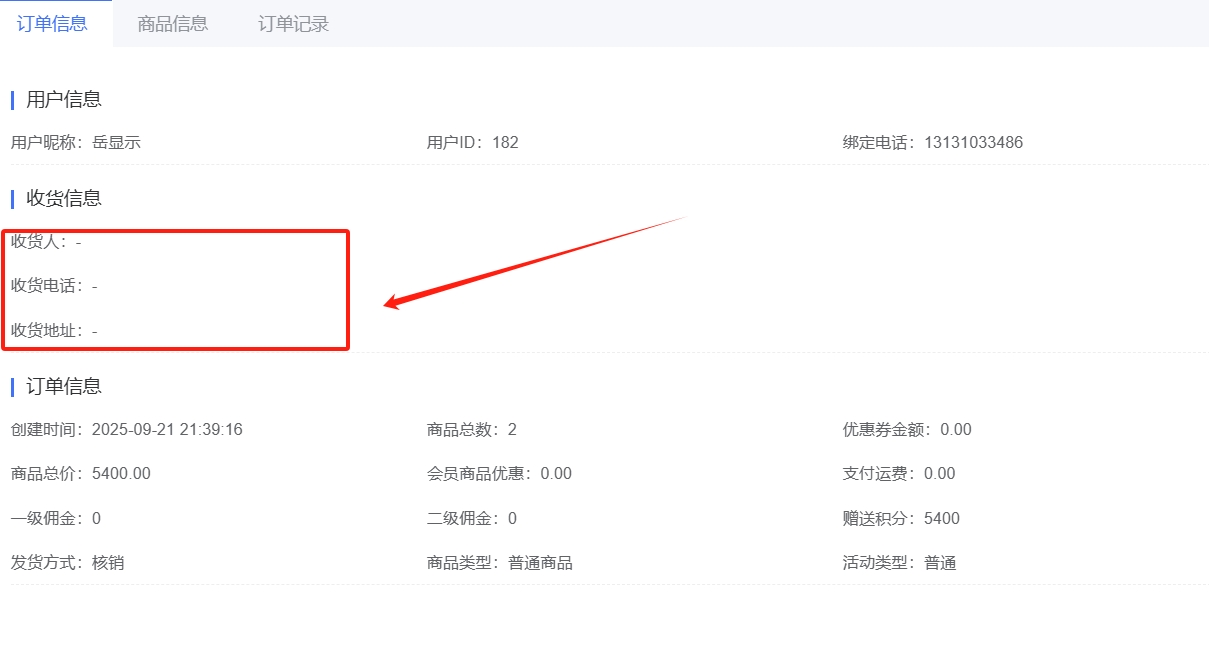Image resolution: width=1209 pixels, height=662 pixels.
Task: Click the 商品类型: 普通商品 field
Action: point(500,563)
